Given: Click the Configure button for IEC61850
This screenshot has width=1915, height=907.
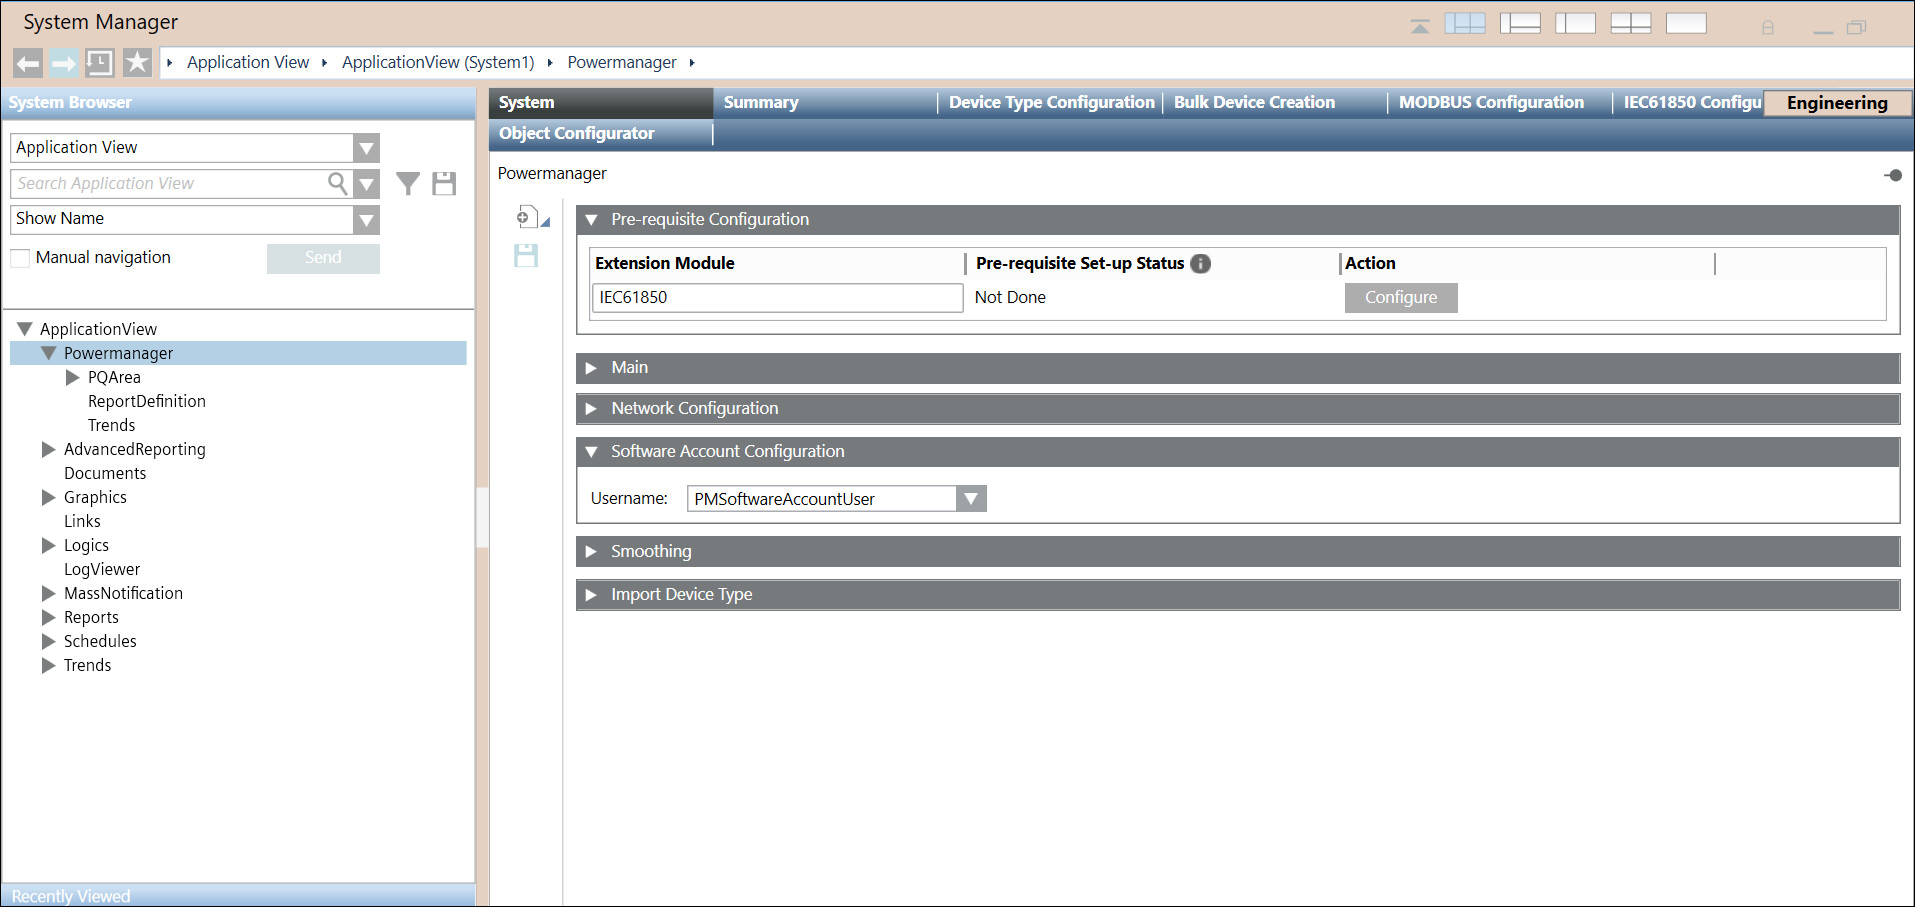Looking at the screenshot, I should 1400,298.
